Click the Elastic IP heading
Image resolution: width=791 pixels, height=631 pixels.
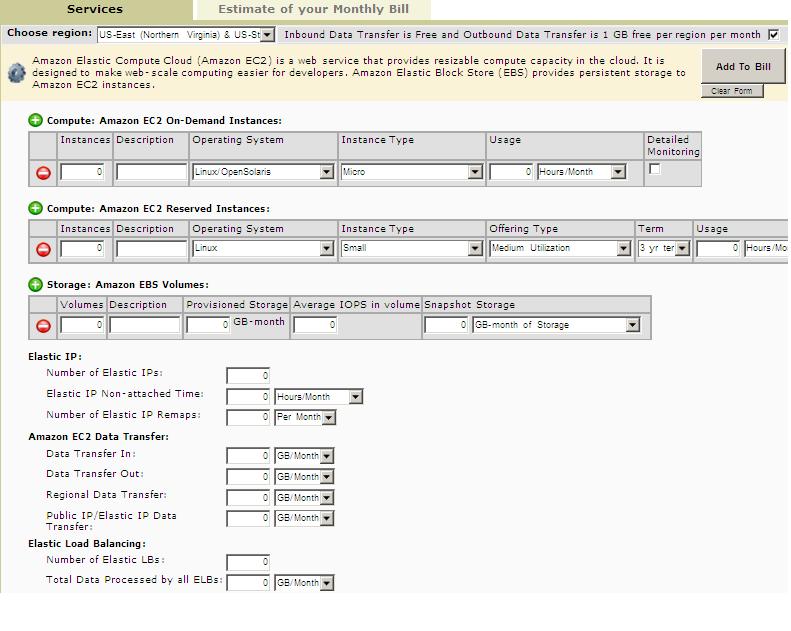click(55, 357)
